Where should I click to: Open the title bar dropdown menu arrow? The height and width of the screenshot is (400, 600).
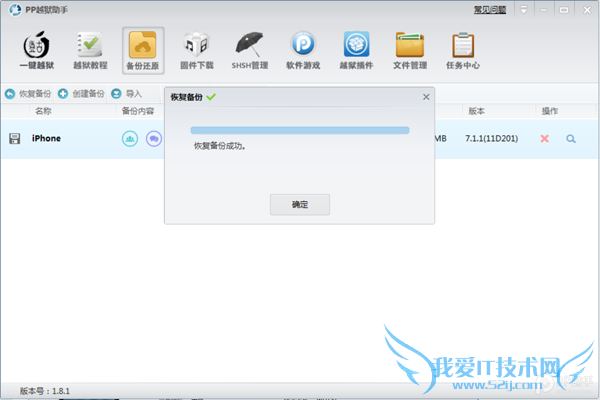tap(523, 10)
